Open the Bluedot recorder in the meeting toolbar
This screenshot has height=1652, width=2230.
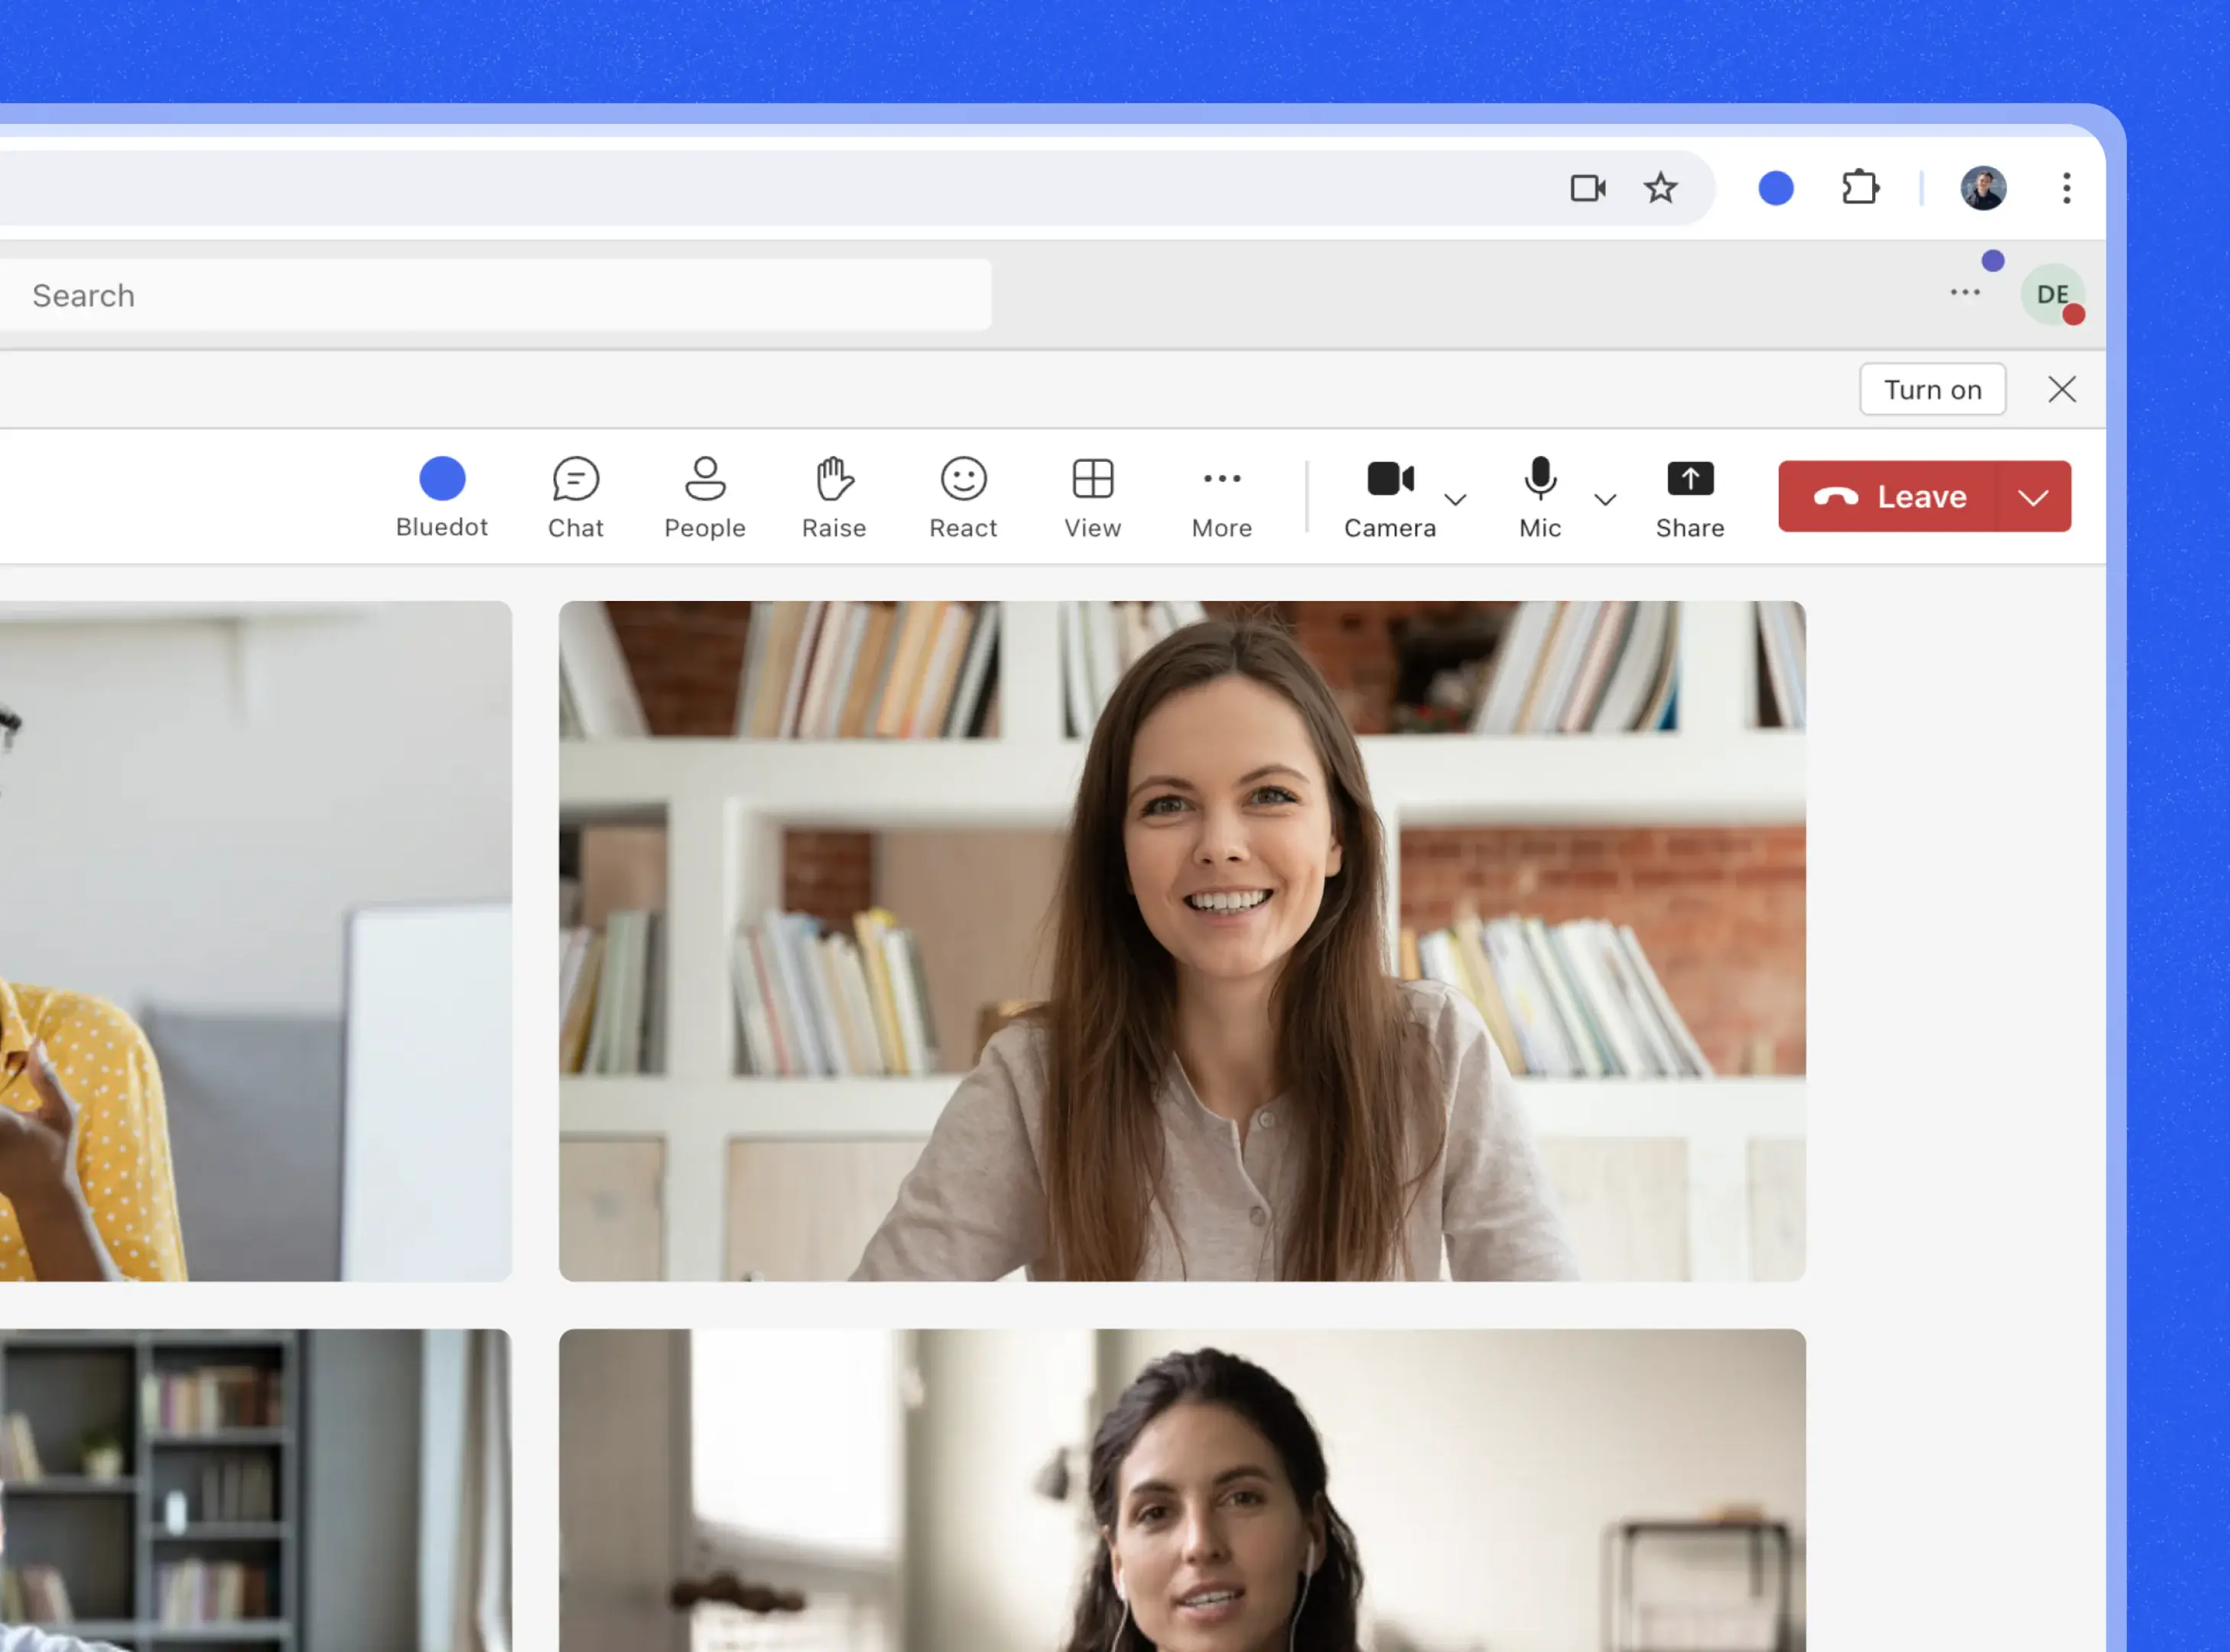click(441, 497)
